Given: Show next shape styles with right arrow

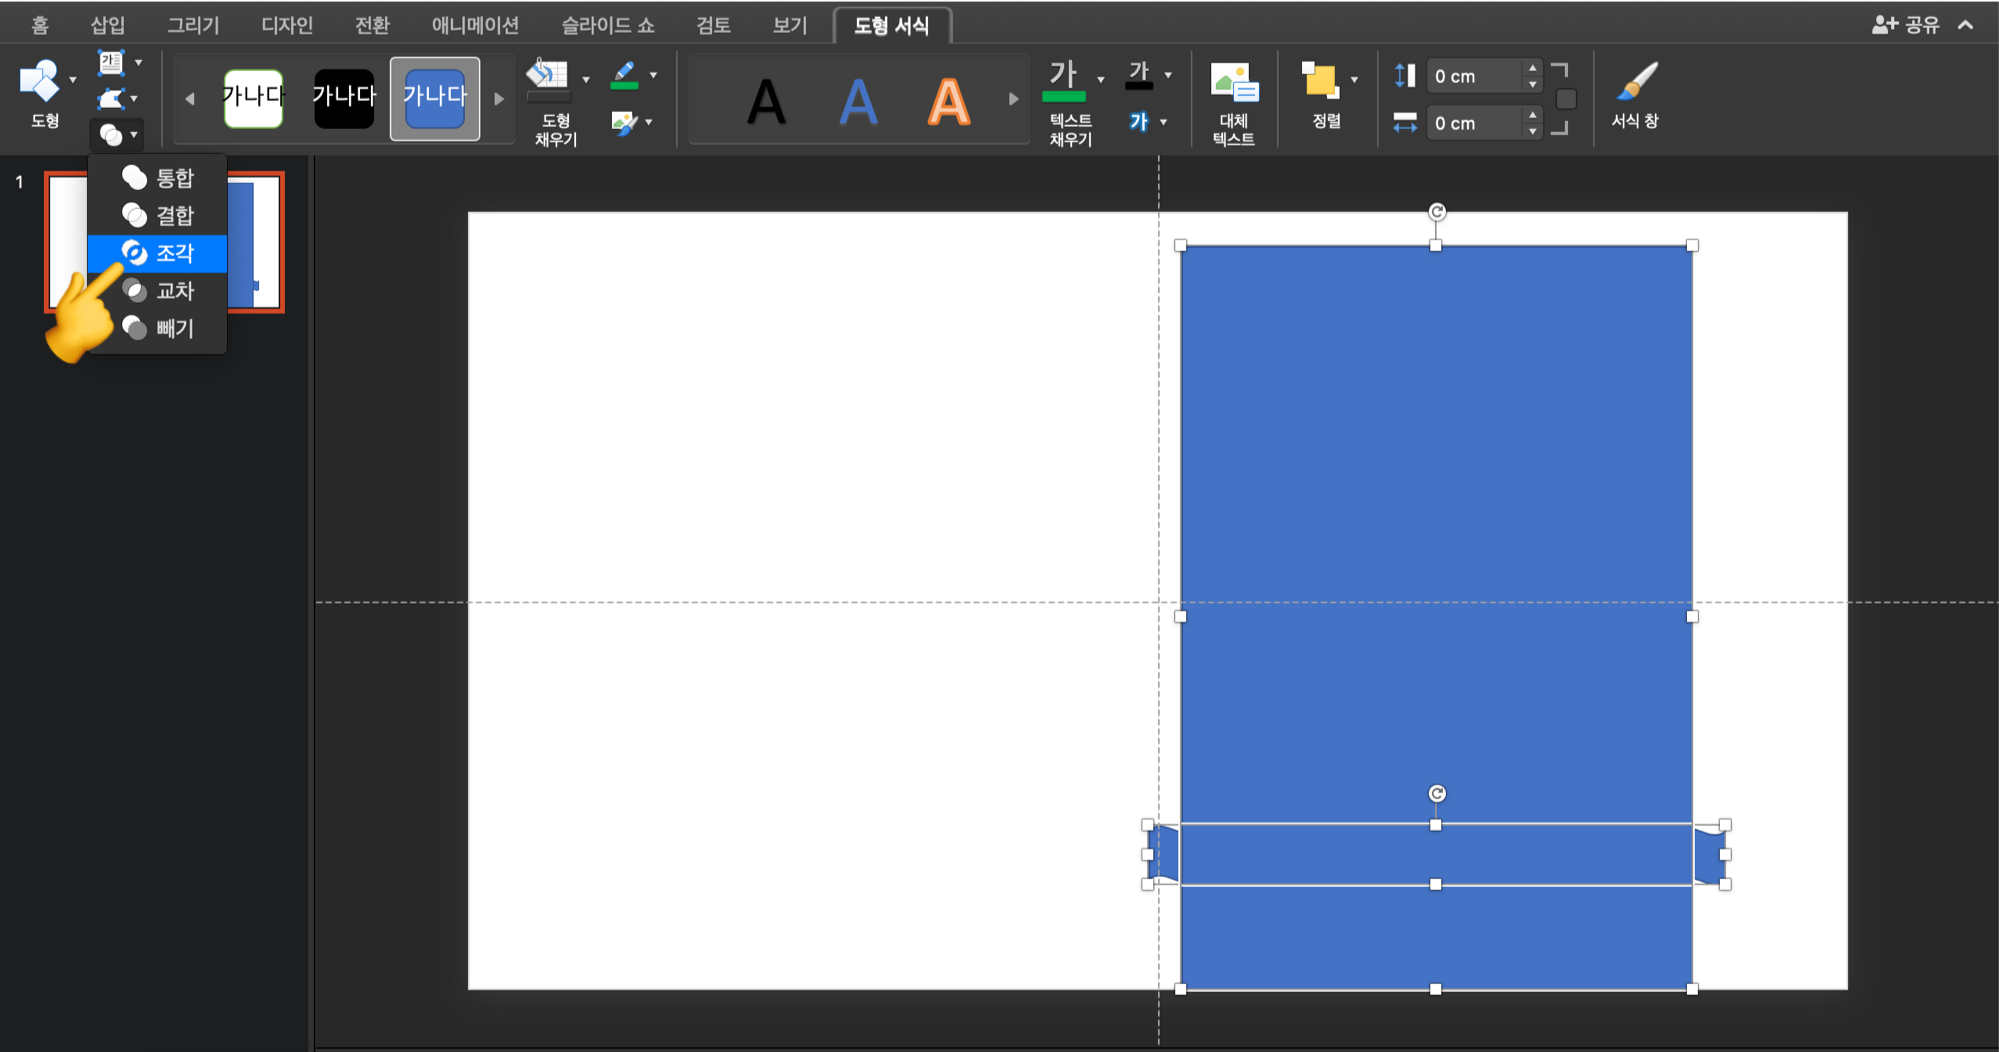Looking at the screenshot, I should pyautogui.click(x=499, y=99).
